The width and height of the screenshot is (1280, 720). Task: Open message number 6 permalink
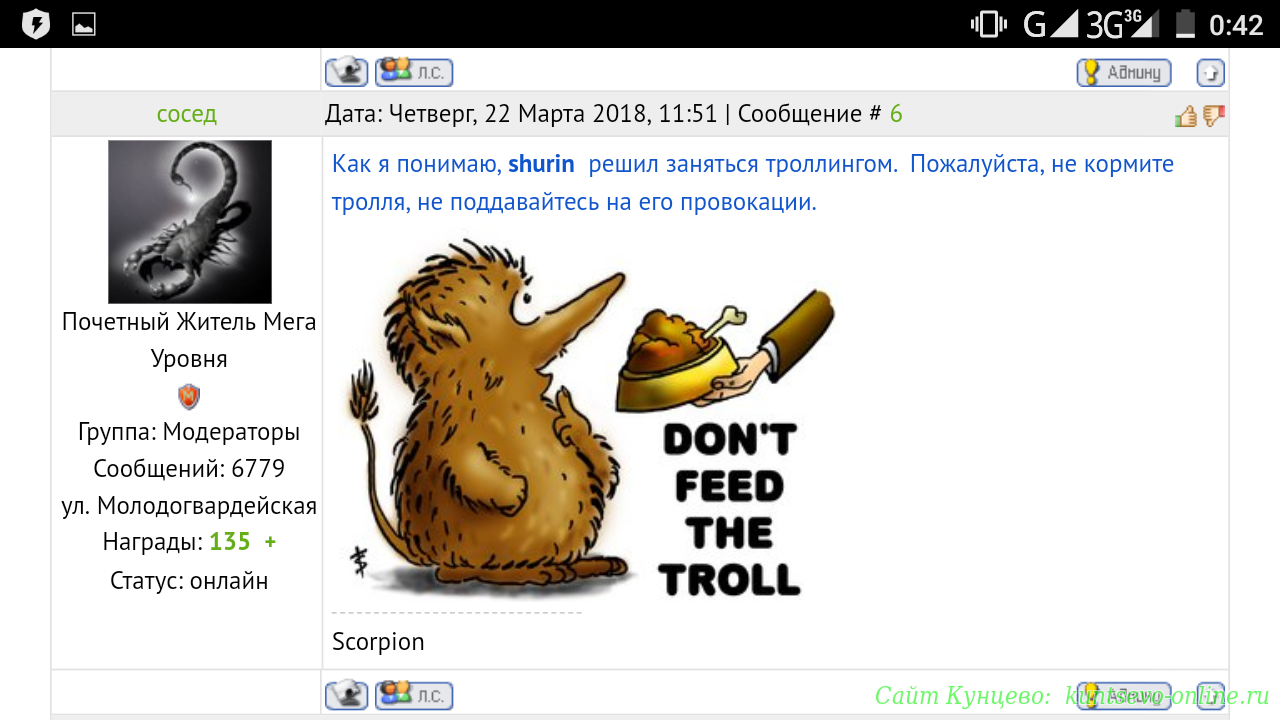click(x=896, y=114)
